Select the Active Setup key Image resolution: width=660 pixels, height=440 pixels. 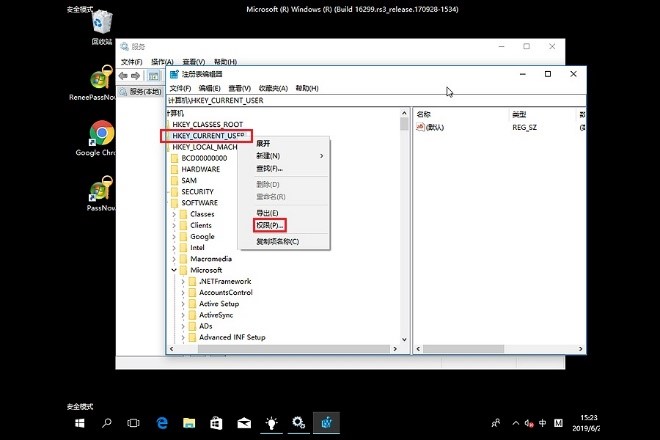click(219, 304)
